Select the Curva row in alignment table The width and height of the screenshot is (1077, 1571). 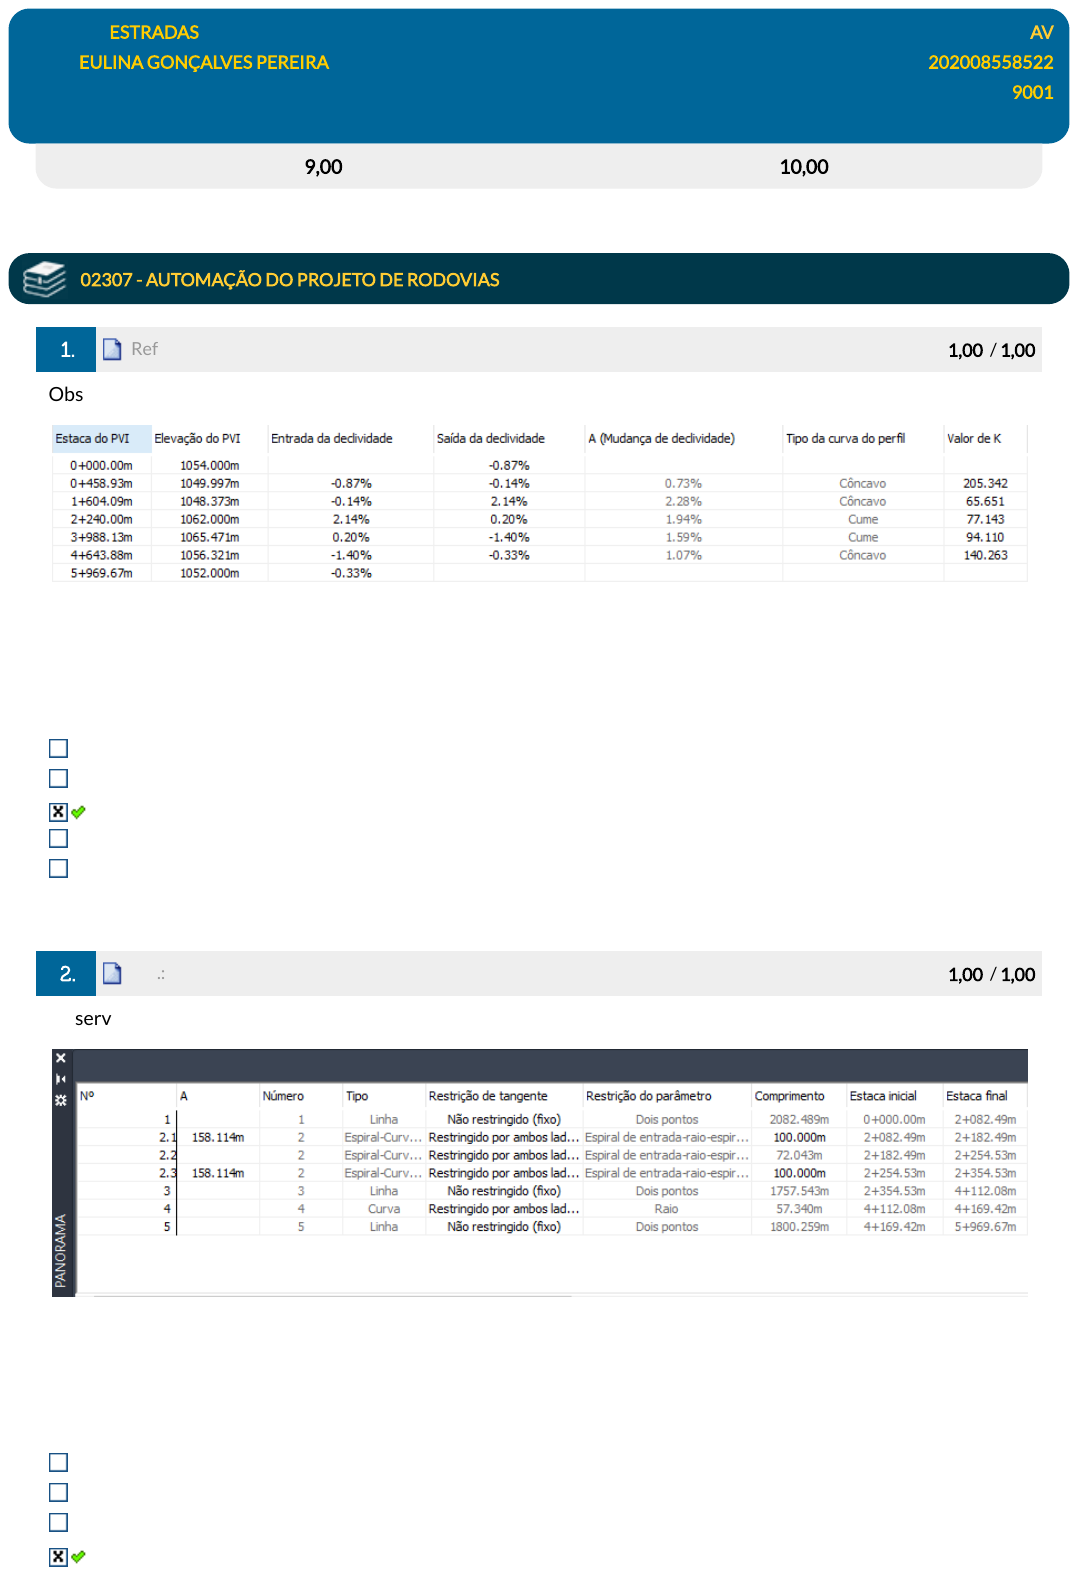[384, 1209]
